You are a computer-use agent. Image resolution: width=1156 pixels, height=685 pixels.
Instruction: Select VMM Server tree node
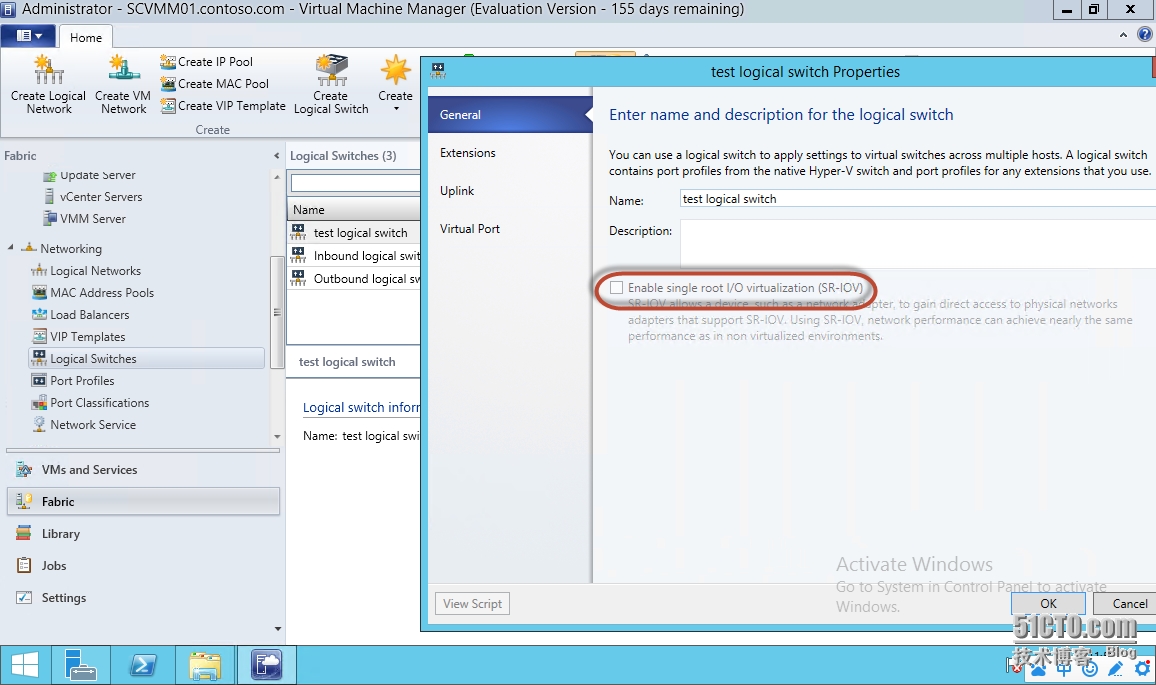(84, 219)
